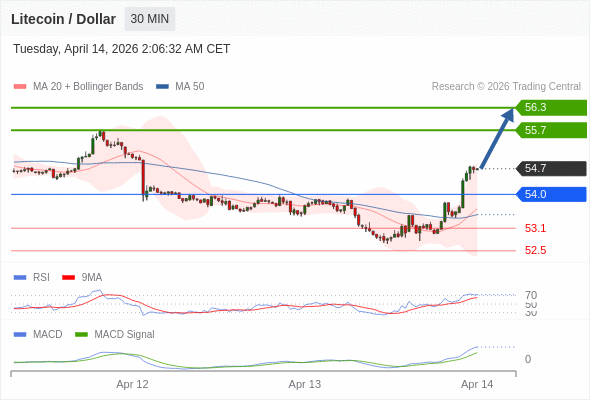Click the RSI legend blue swatch

(x=20, y=278)
